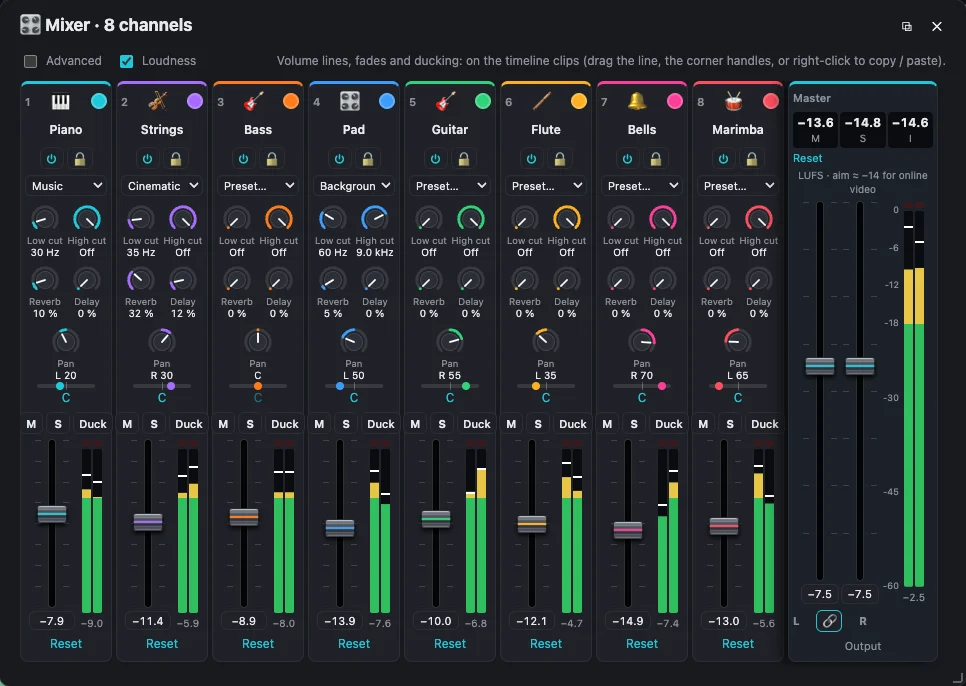Click the Marimba drum instrument icon

tap(733, 101)
